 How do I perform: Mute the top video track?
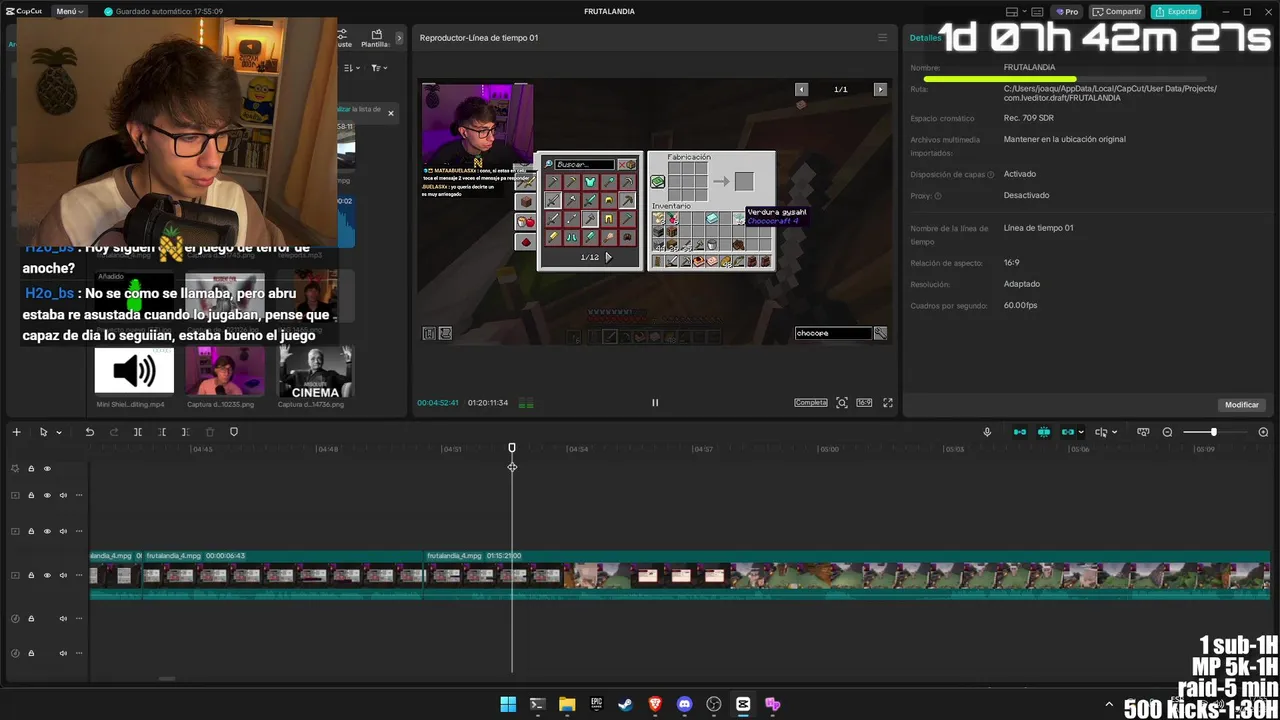coord(63,495)
